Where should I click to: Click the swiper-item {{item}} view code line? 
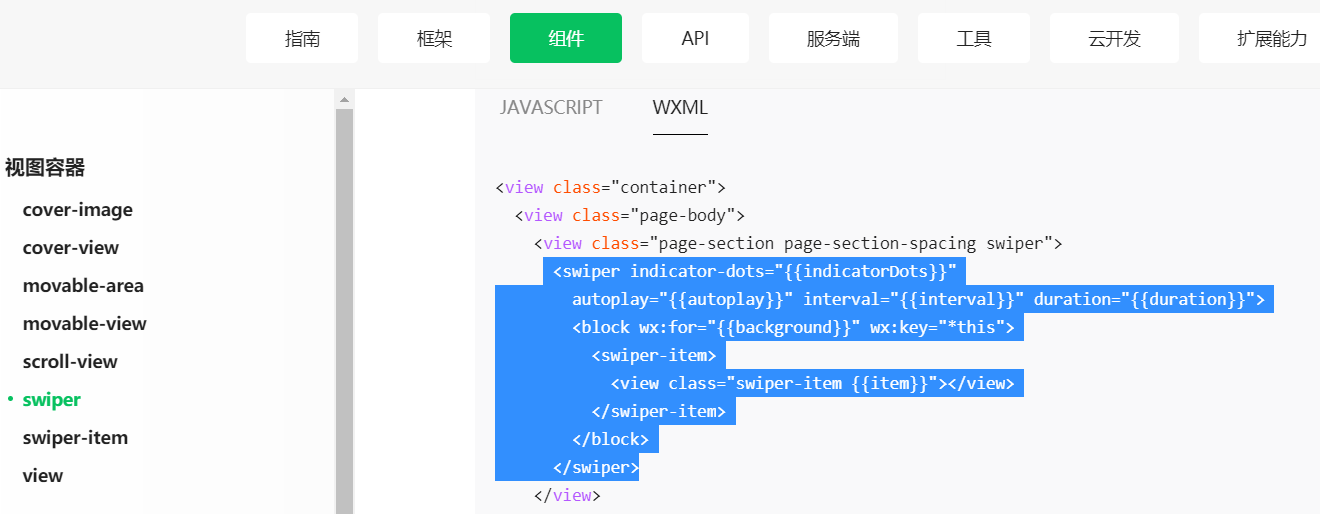813,383
